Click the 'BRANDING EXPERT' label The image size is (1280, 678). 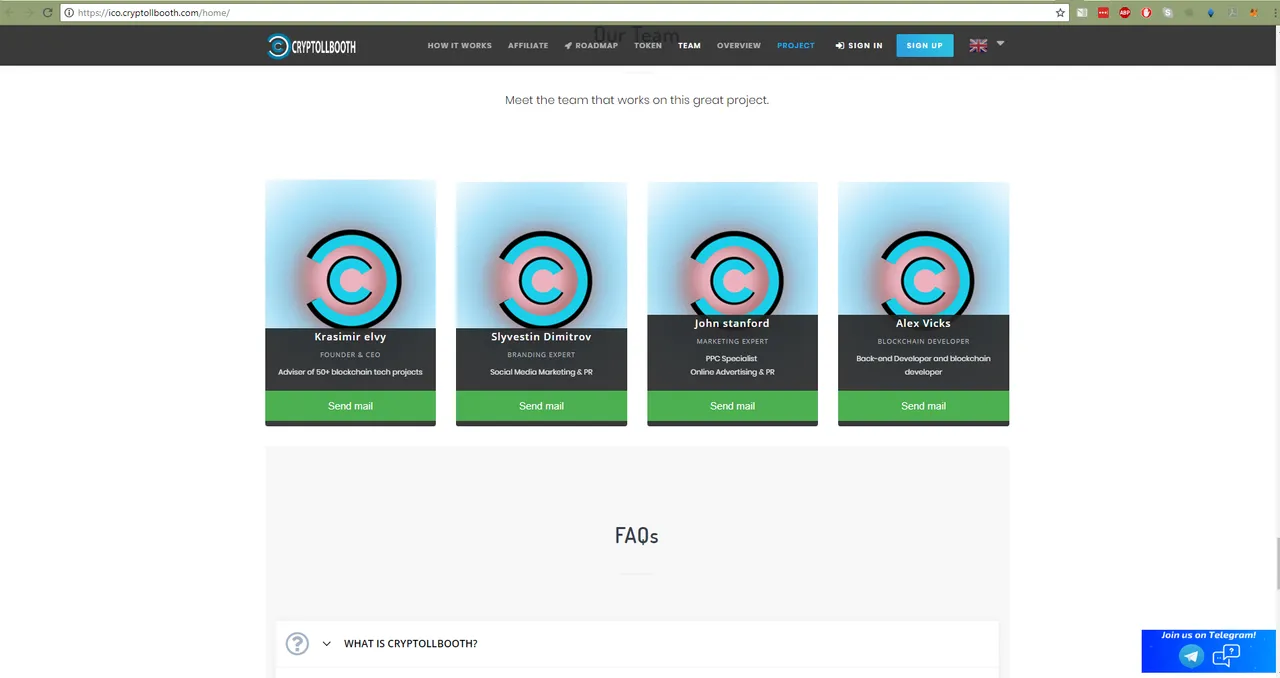click(541, 355)
